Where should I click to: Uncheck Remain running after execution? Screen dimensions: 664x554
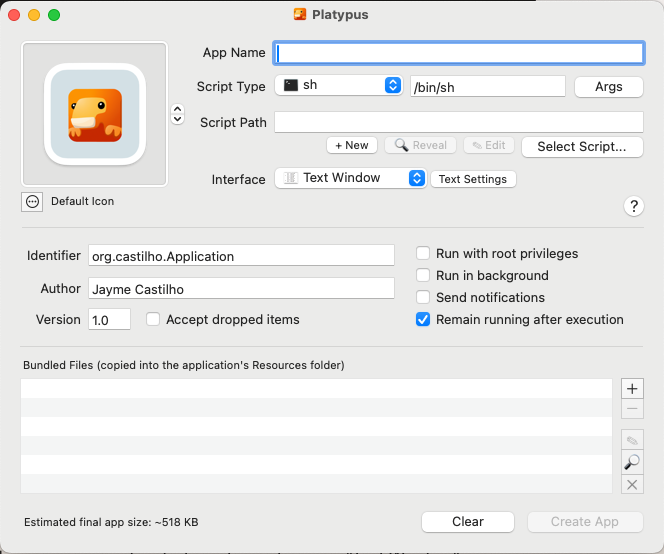[424, 320]
